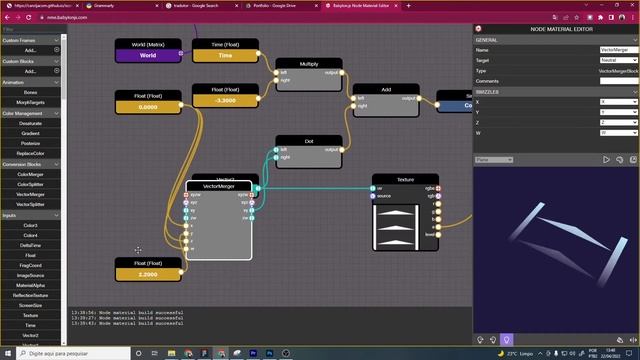The height and width of the screenshot is (360, 640).
Task: Select FragCoord in the node list
Action: click(31, 265)
